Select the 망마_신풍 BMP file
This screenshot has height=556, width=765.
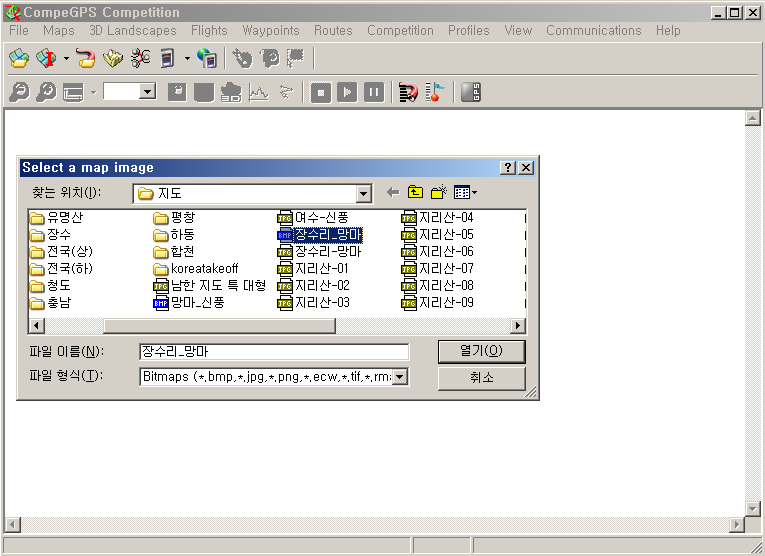click(x=189, y=303)
